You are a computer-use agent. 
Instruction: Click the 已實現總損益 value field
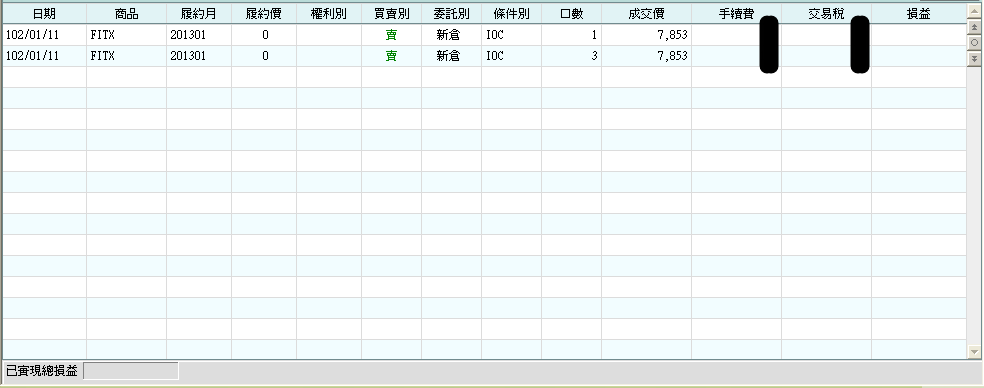coord(131,371)
